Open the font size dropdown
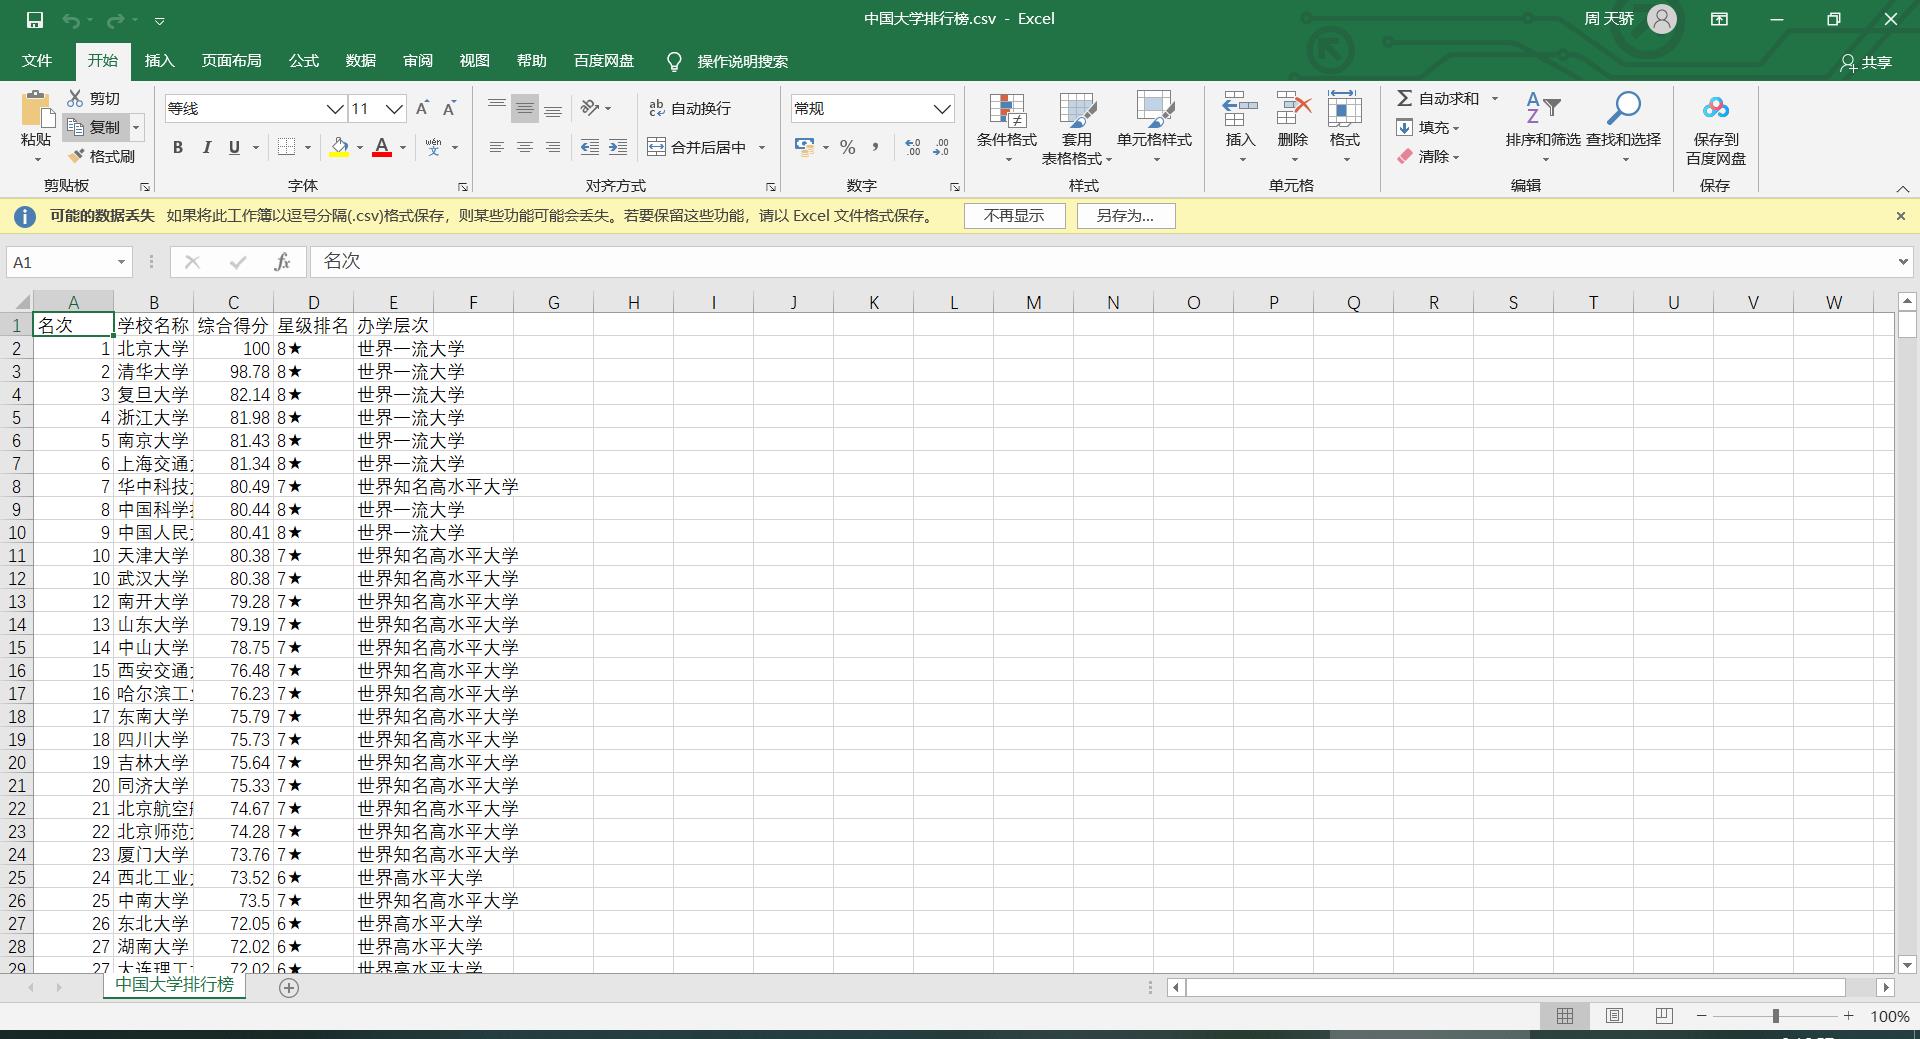The width and height of the screenshot is (1920, 1039). (x=394, y=108)
